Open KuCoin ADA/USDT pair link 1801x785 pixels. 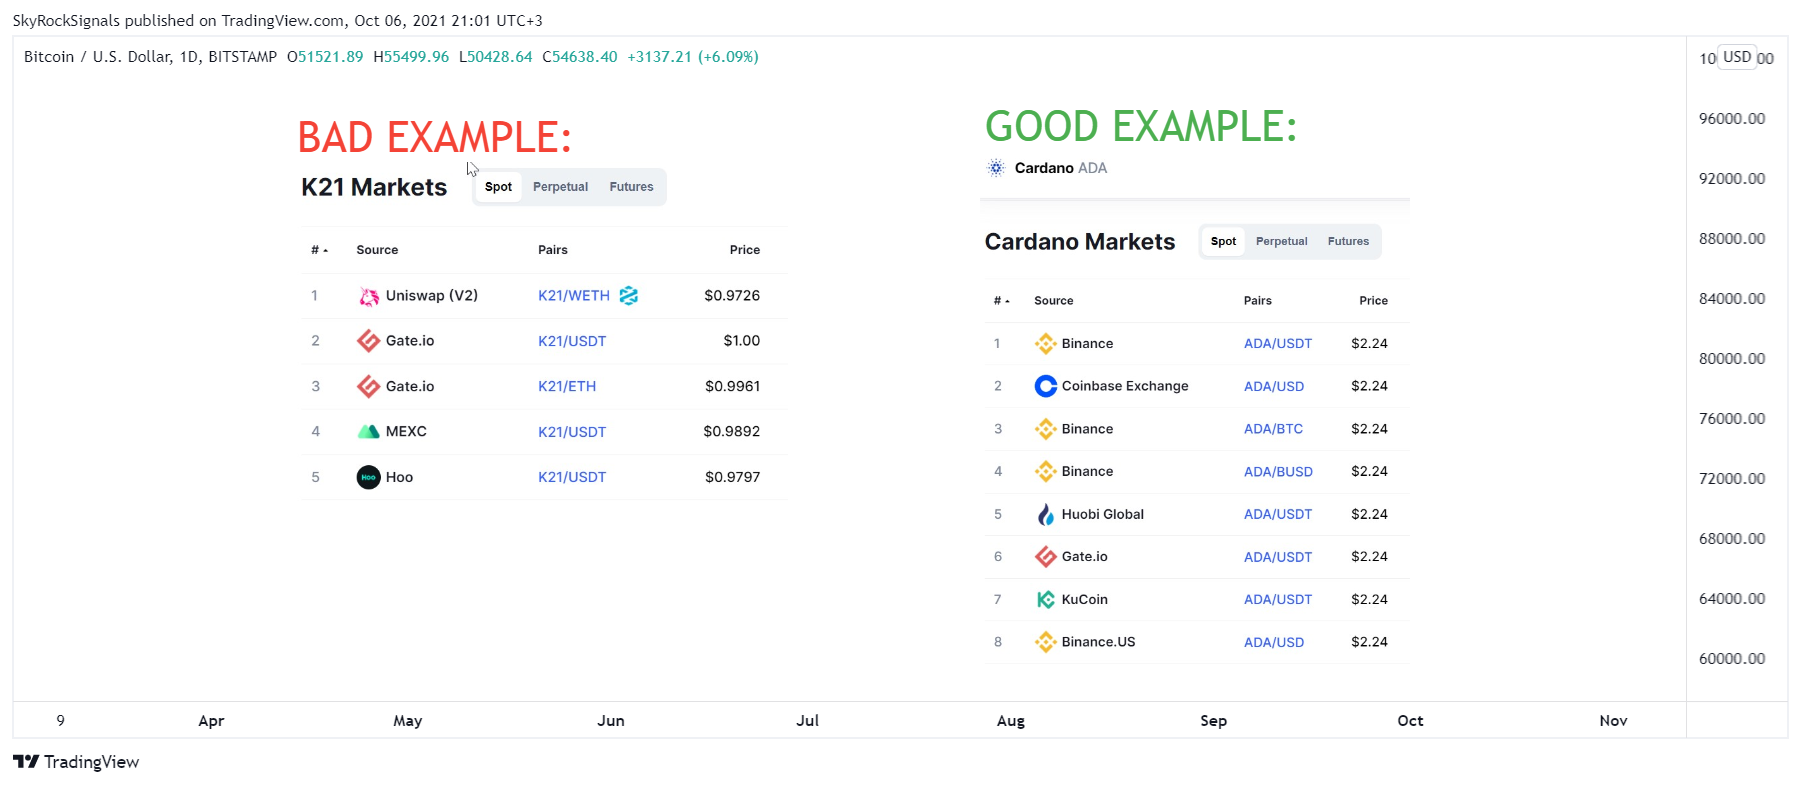click(1278, 600)
